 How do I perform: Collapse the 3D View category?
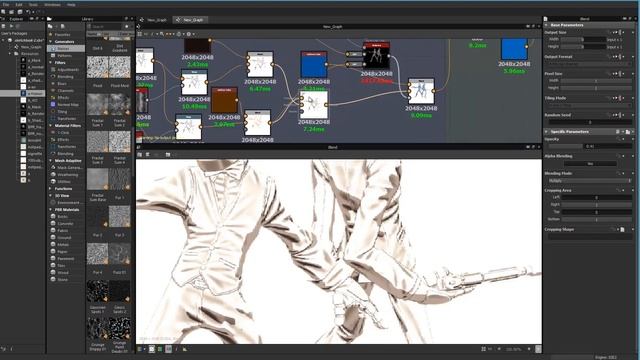(51, 196)
